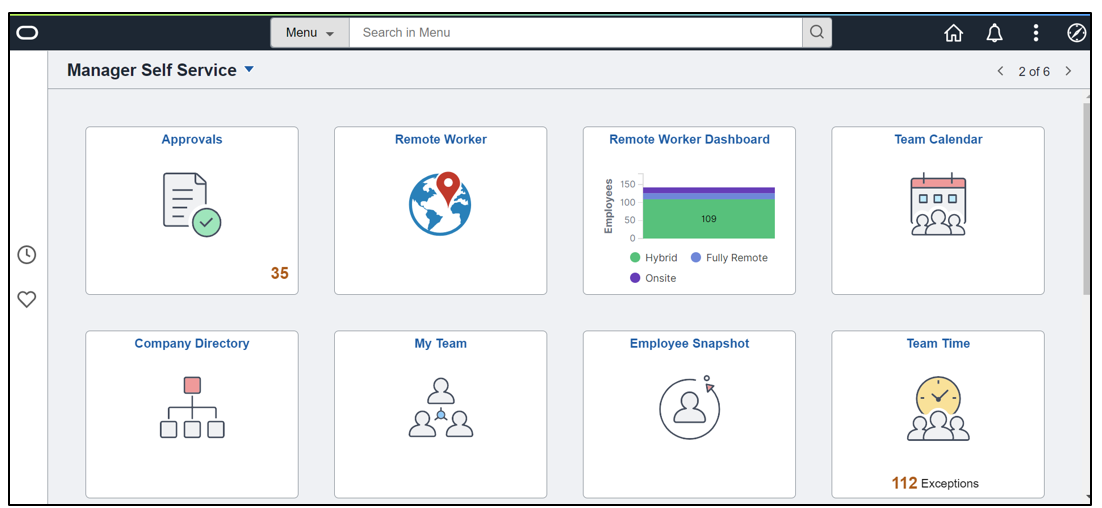The height and width of the screenshot is (508, 1102).
Task: Click the Hybrid legend color swatch
Action: click(635, 258)
